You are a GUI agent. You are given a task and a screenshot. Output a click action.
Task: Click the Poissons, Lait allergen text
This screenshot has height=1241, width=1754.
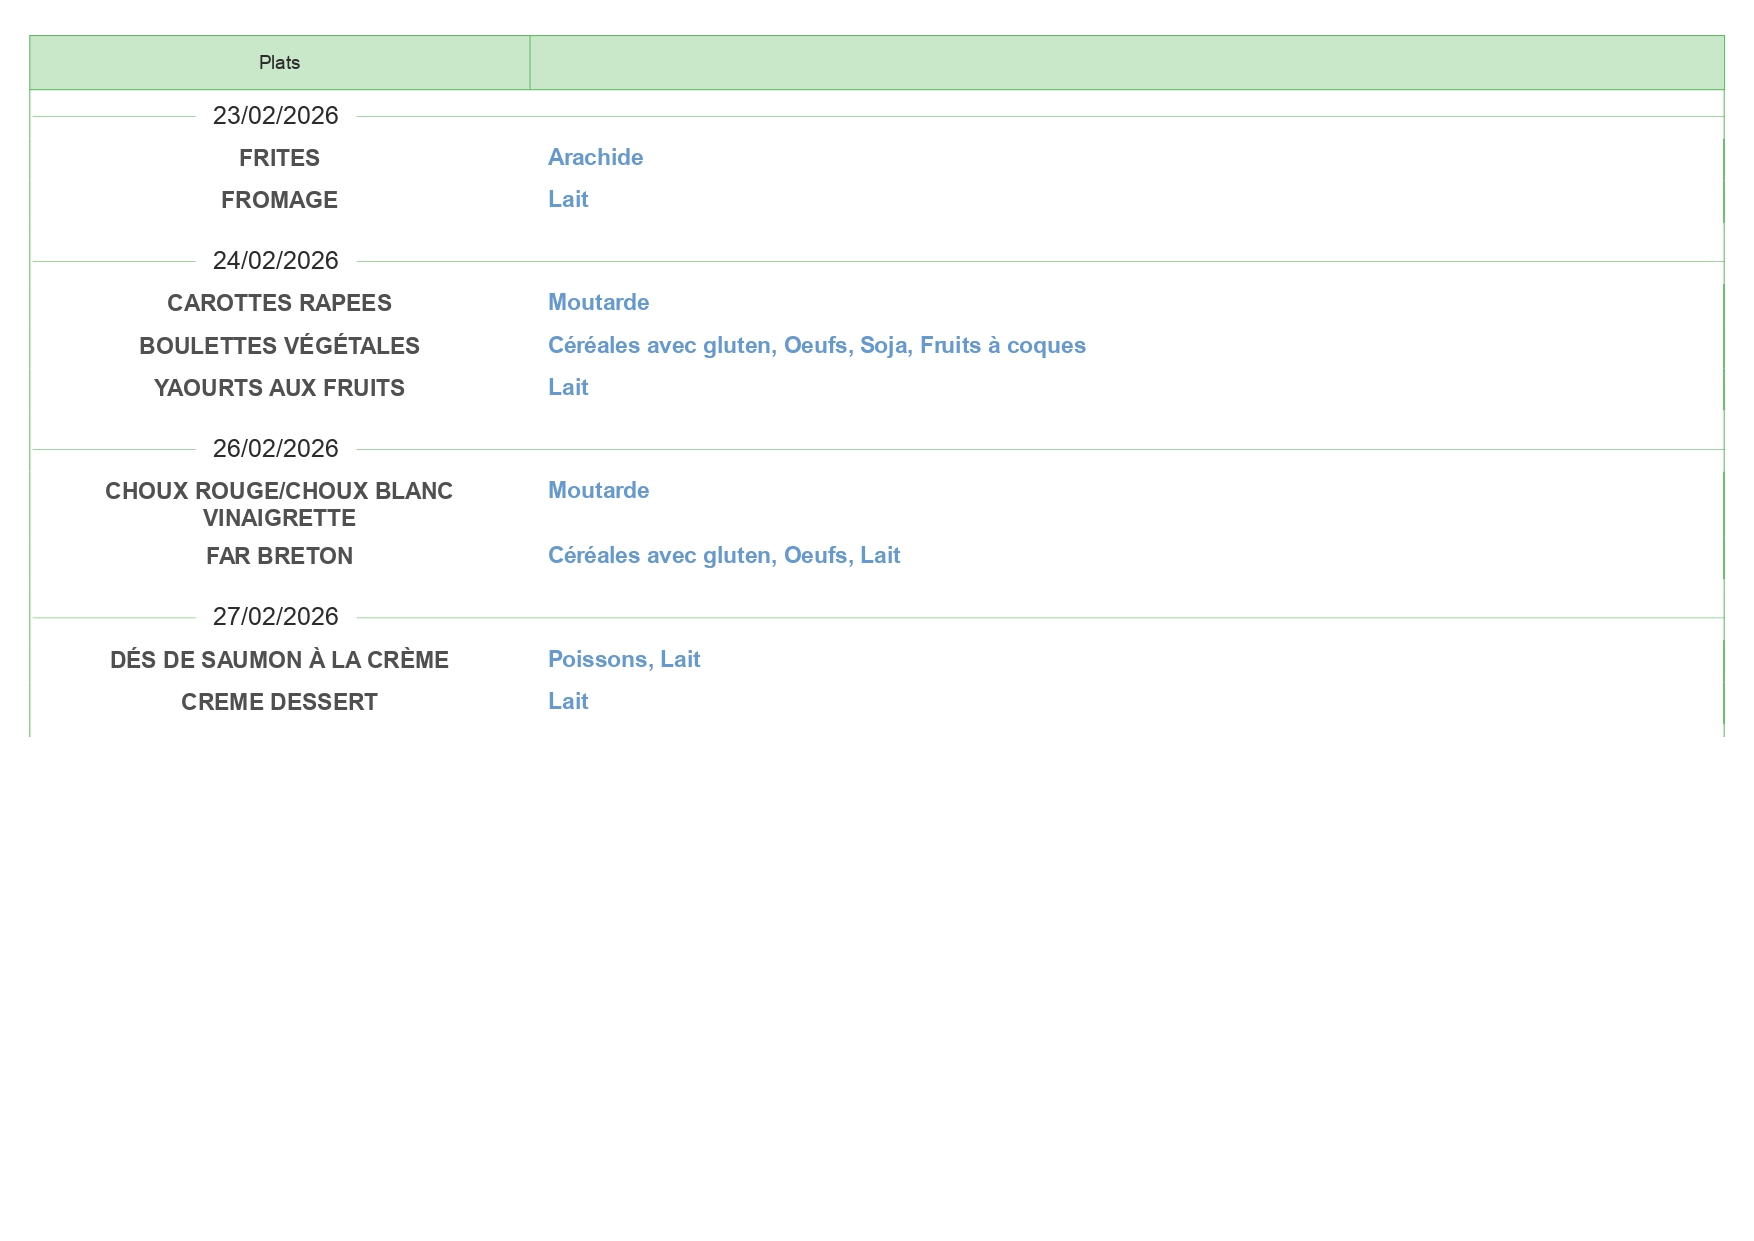pos(623,660)
